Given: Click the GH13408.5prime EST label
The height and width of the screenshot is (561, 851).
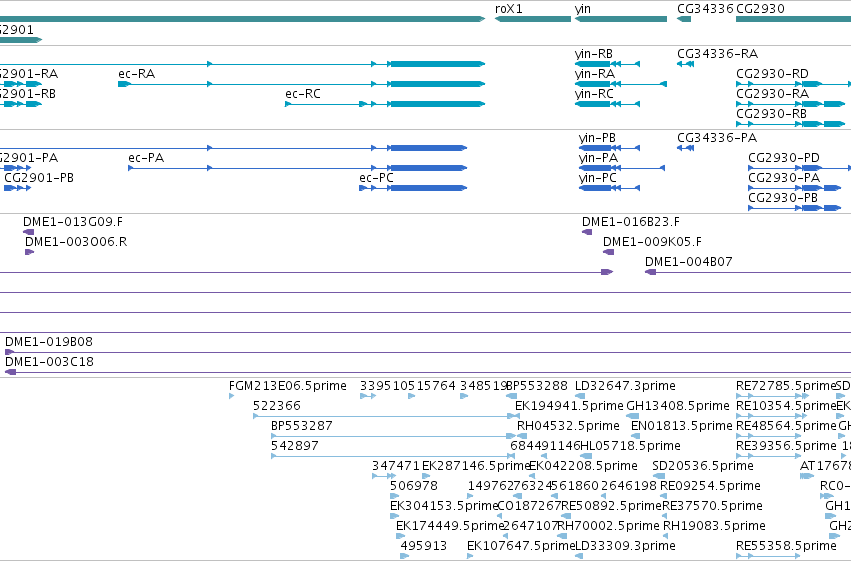Looking at the screenshot, I should [x=678, y=406].
